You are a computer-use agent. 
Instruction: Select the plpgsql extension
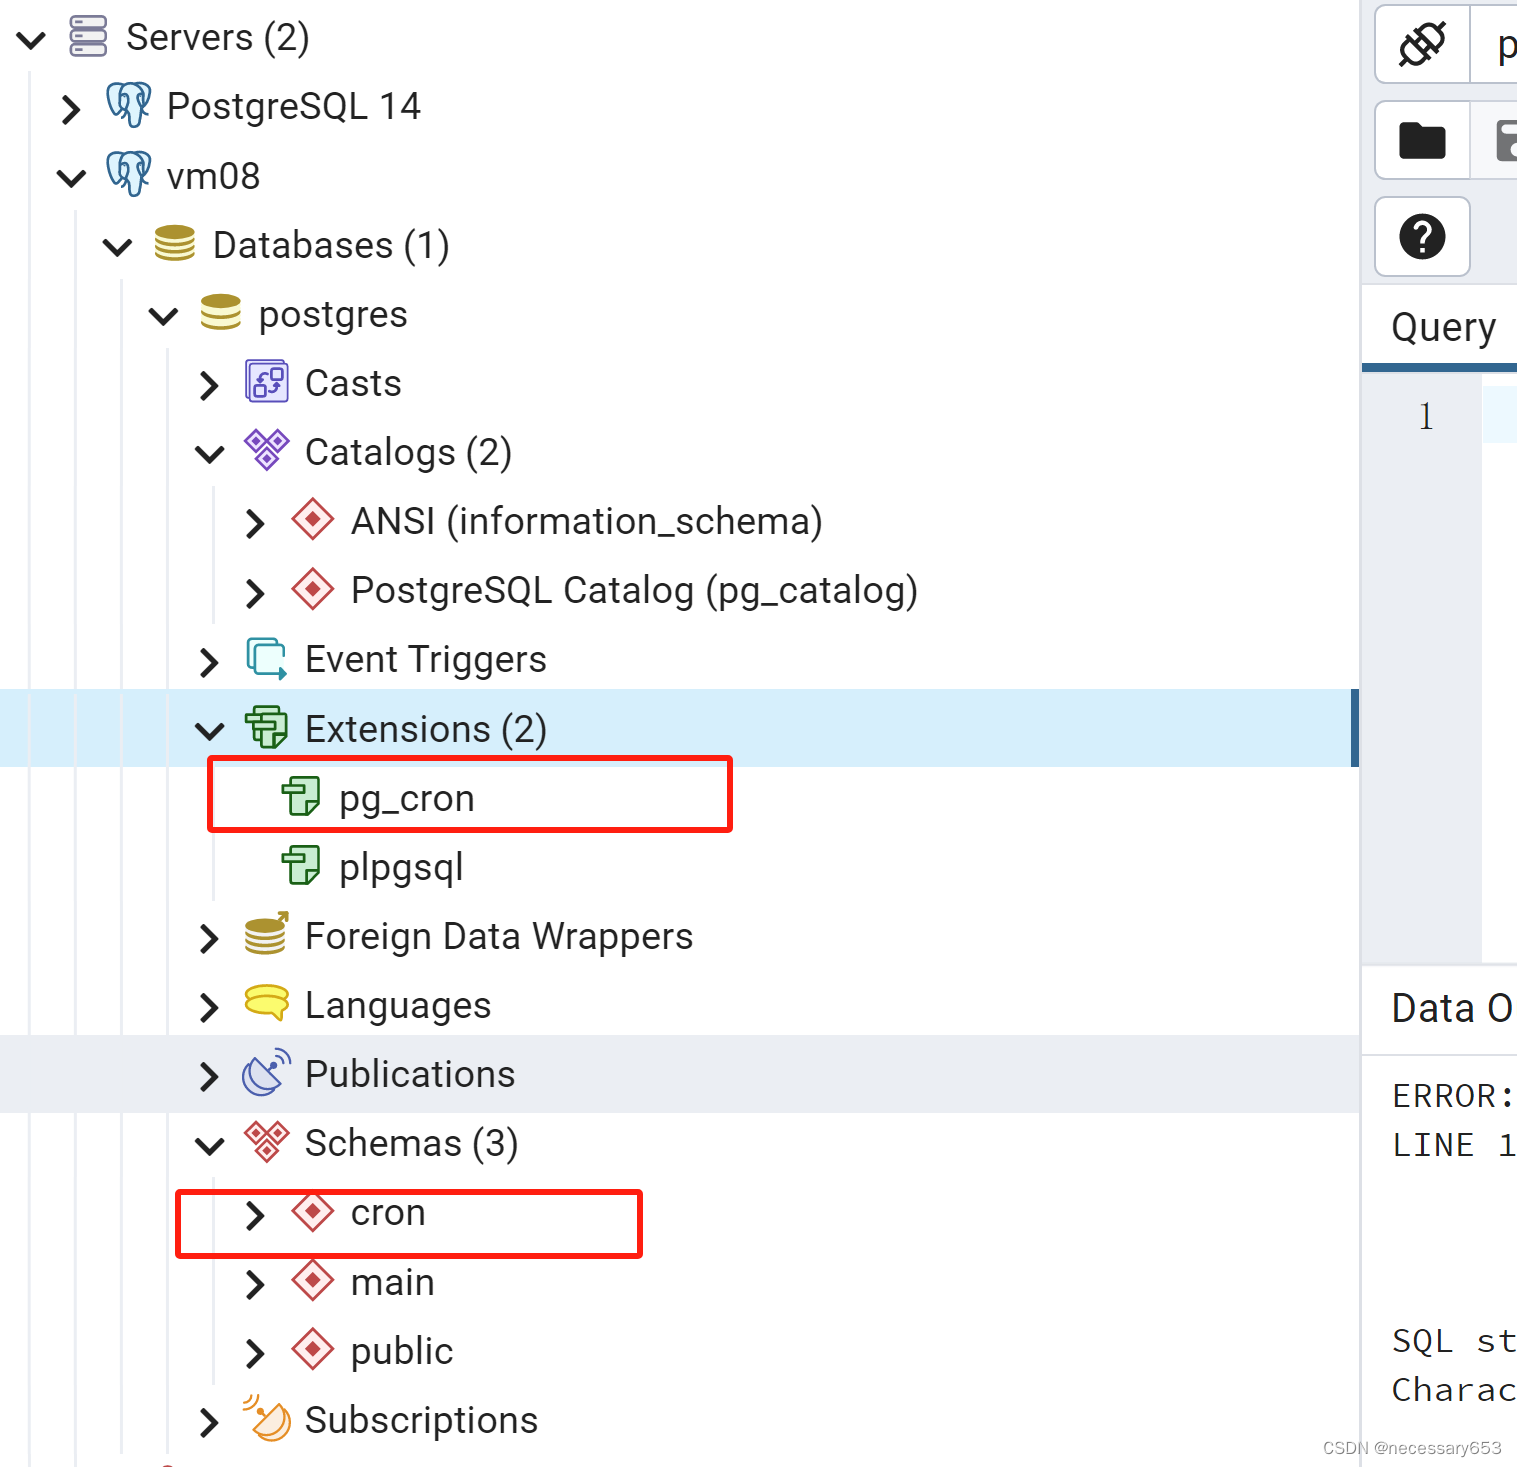point(400,866)
